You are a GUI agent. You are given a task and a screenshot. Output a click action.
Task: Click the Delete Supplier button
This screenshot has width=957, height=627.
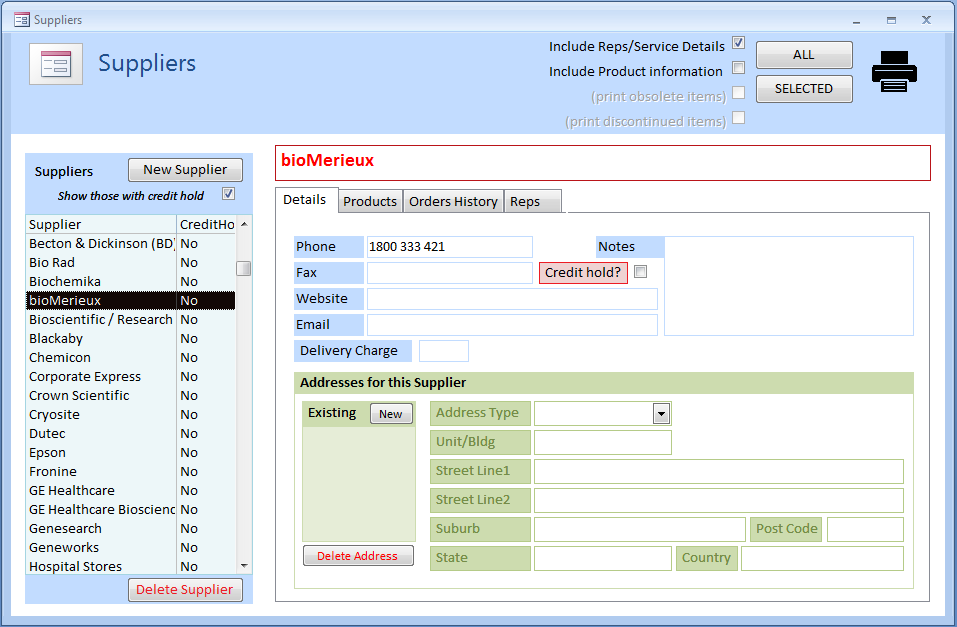tap(185, 589)
